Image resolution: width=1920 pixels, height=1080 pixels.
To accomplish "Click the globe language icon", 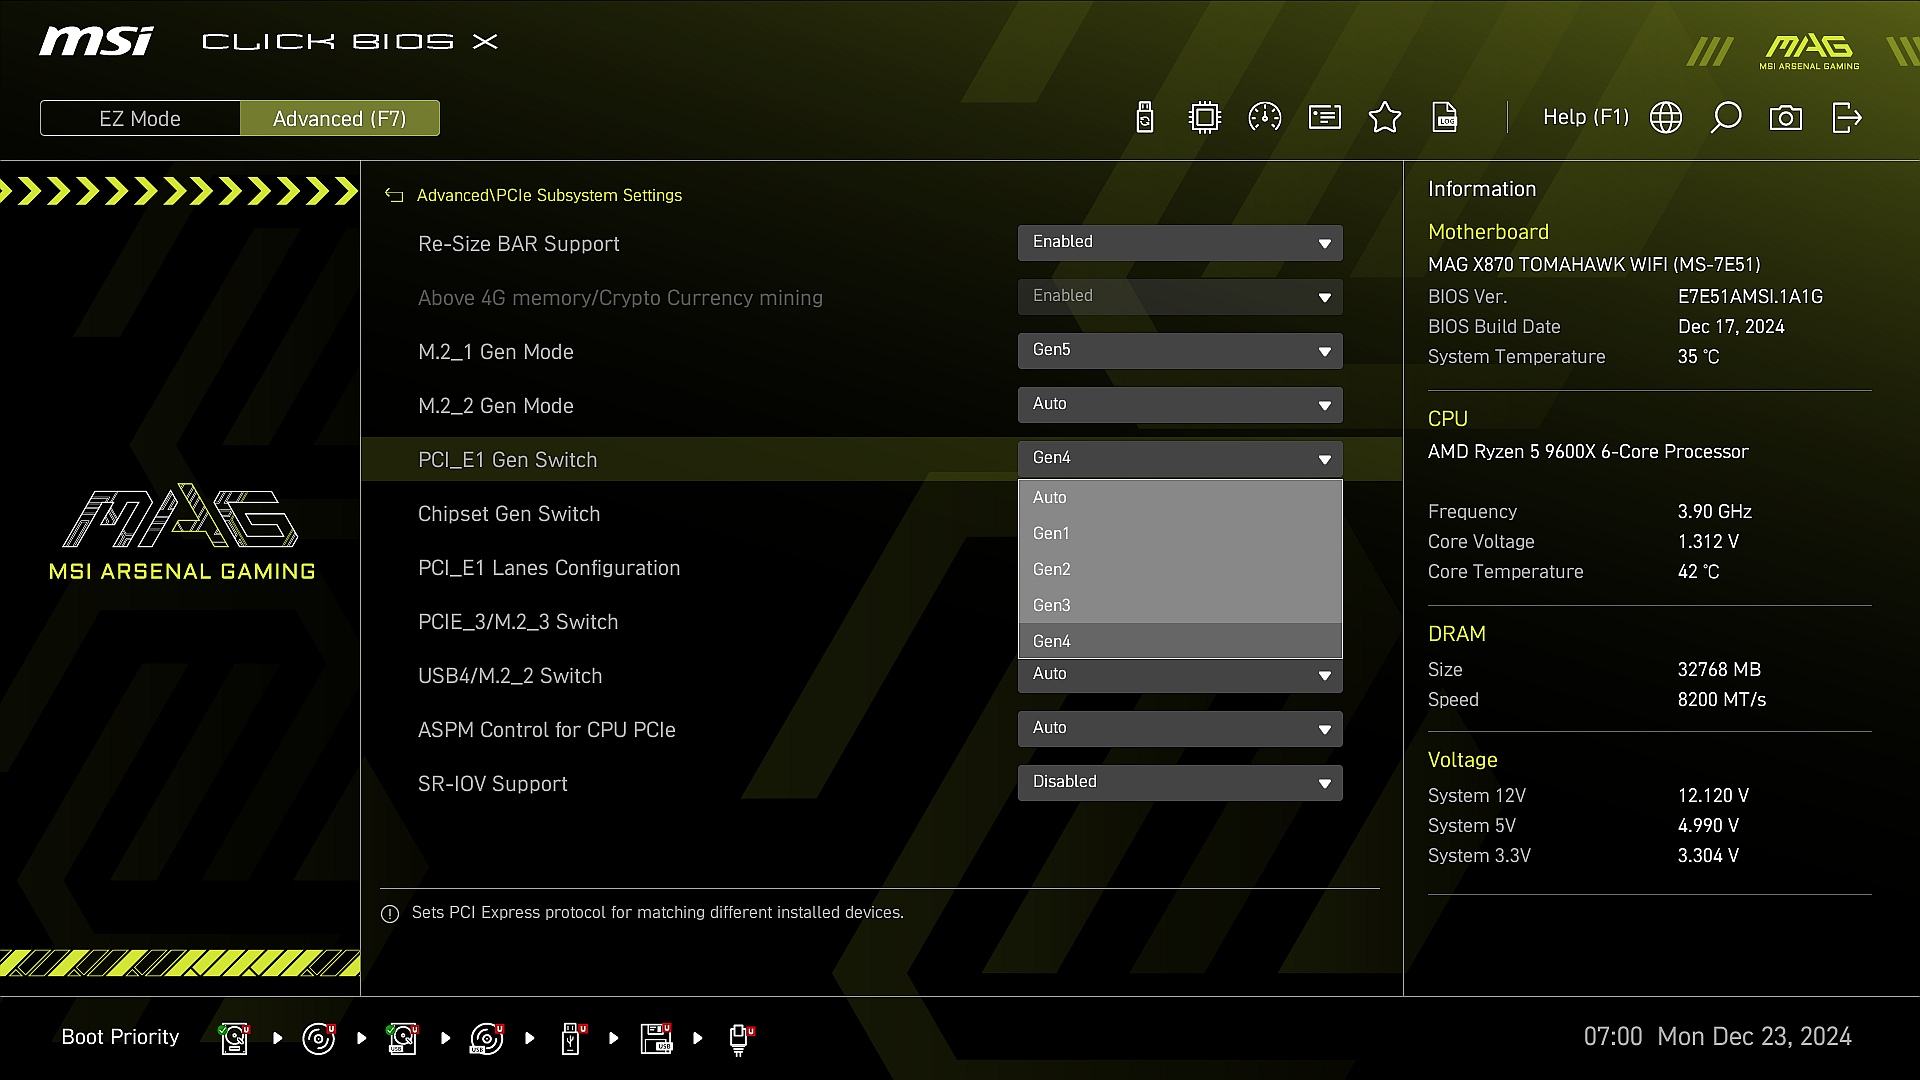I will tap(1666, 118).
